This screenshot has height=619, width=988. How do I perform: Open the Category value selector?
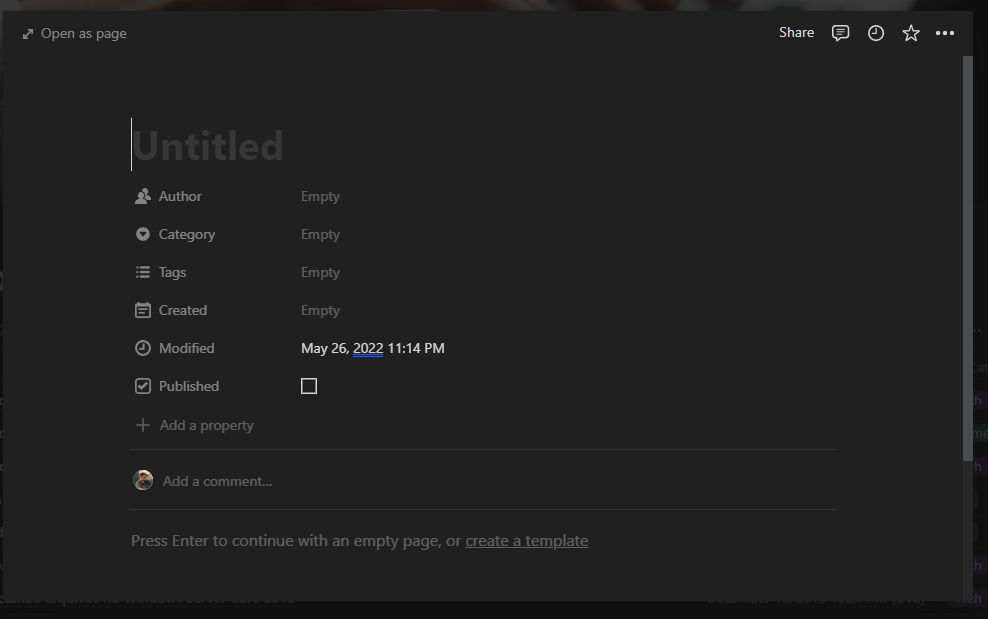(320, 234)
